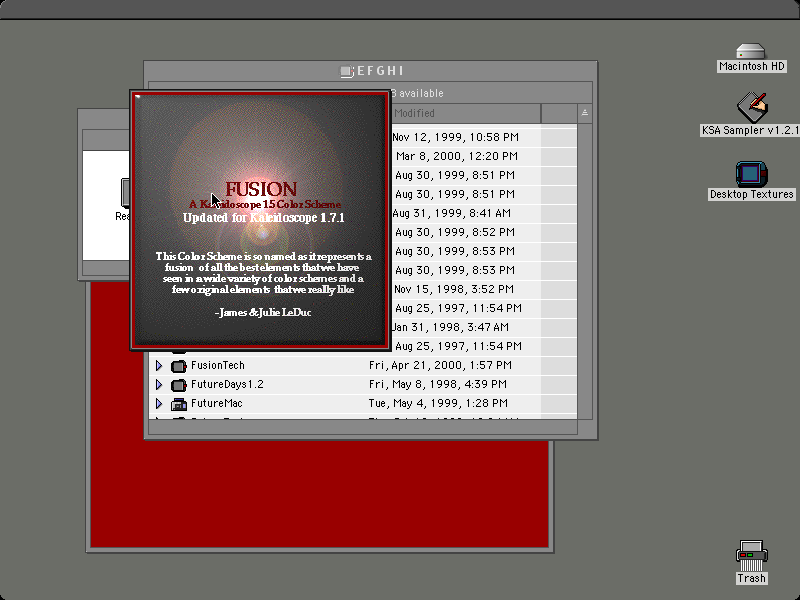
Task: Click the date Jan 31, 1998, 3:47 AM
Action: 450,327
